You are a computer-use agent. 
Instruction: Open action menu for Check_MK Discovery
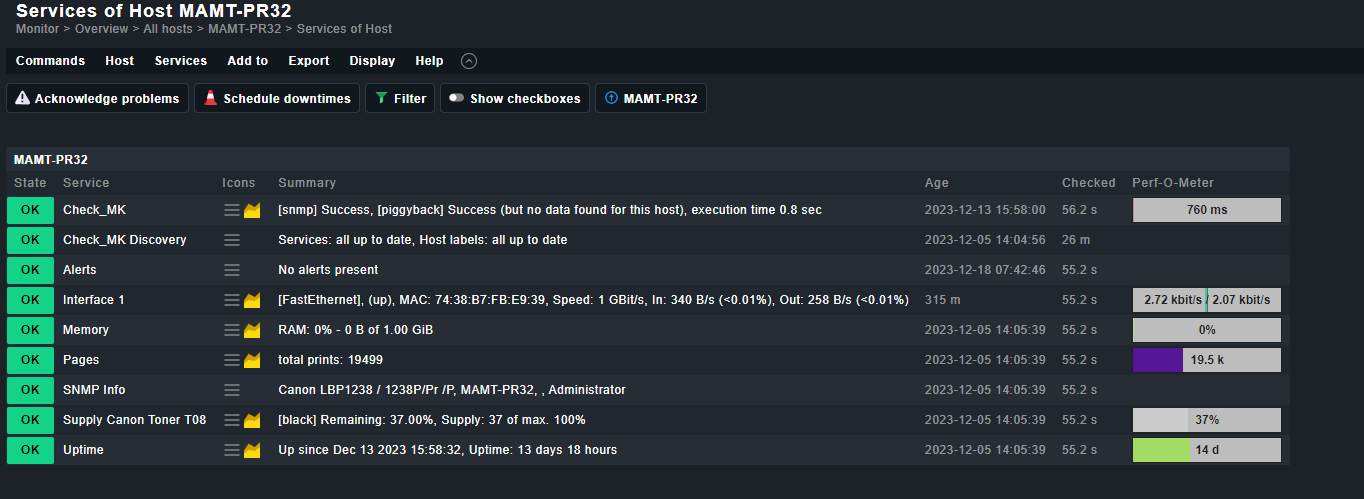point(232,240)
